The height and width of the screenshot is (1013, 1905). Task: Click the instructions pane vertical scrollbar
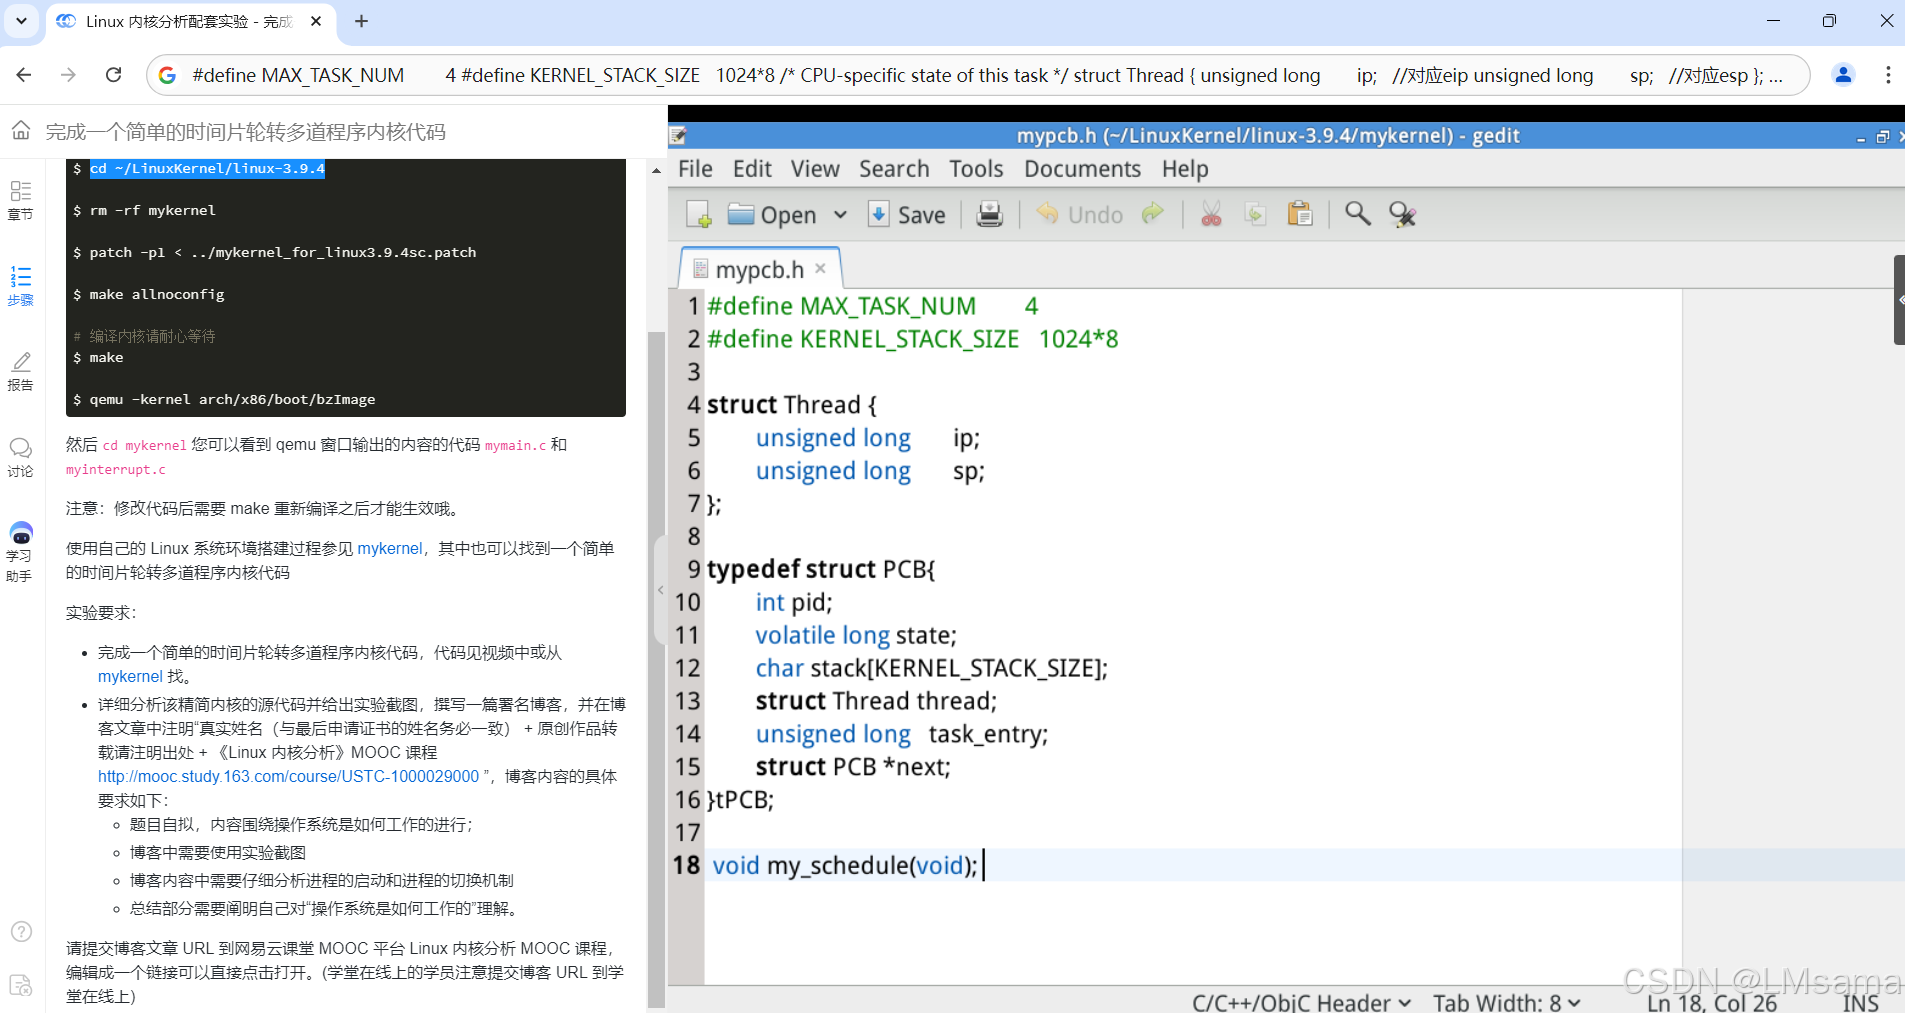tap(656, 670)
